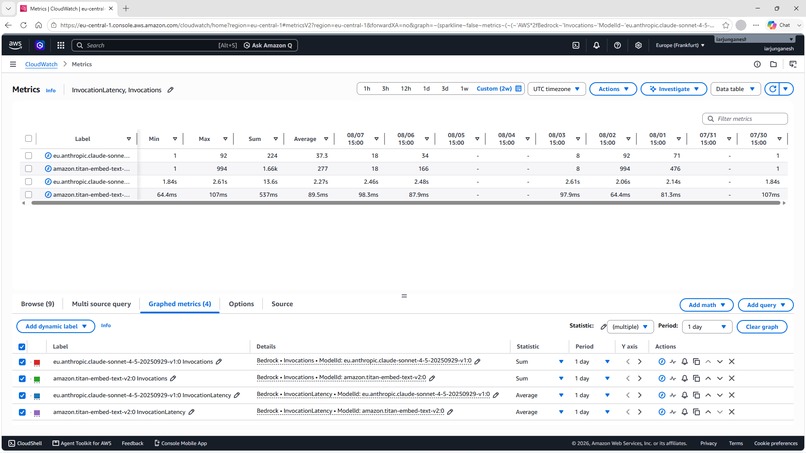Open the global Statistic (multiple) dropdown
The width and height of the screenshot is (806, 453).
click(x=630, y=327)
